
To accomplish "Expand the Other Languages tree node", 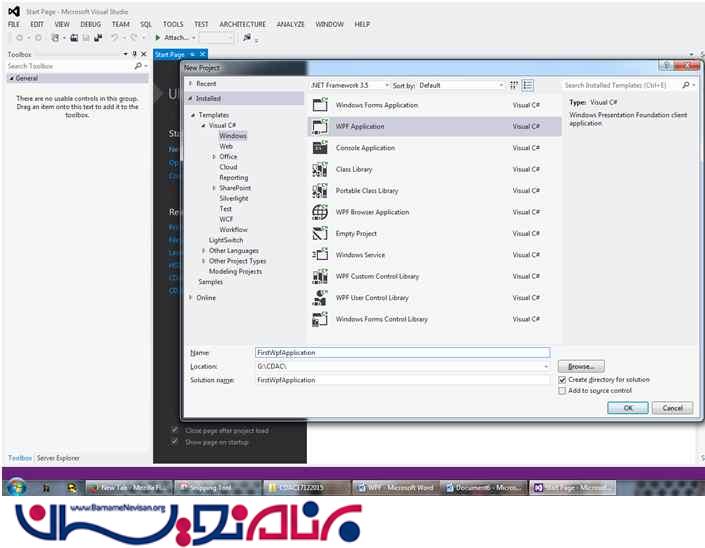I will coord(204,251).
